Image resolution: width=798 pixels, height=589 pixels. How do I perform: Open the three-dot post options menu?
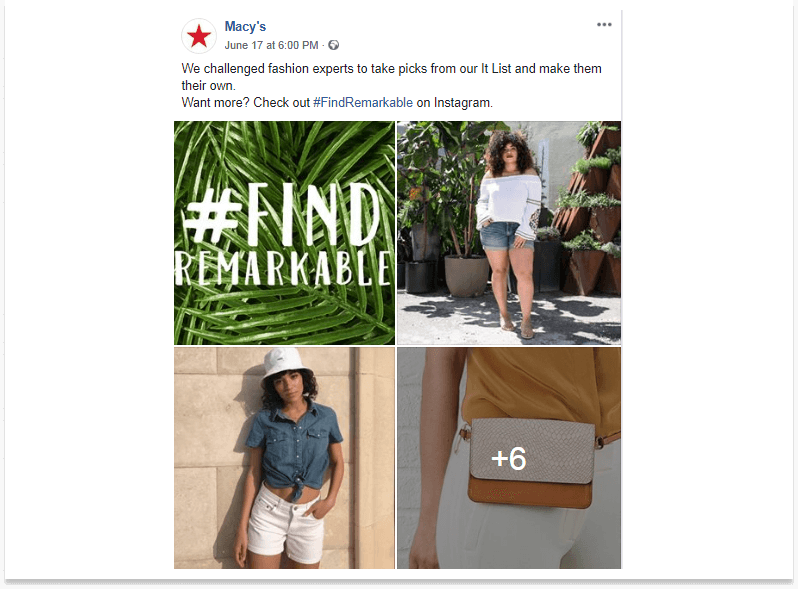click(x=604, y=24)
